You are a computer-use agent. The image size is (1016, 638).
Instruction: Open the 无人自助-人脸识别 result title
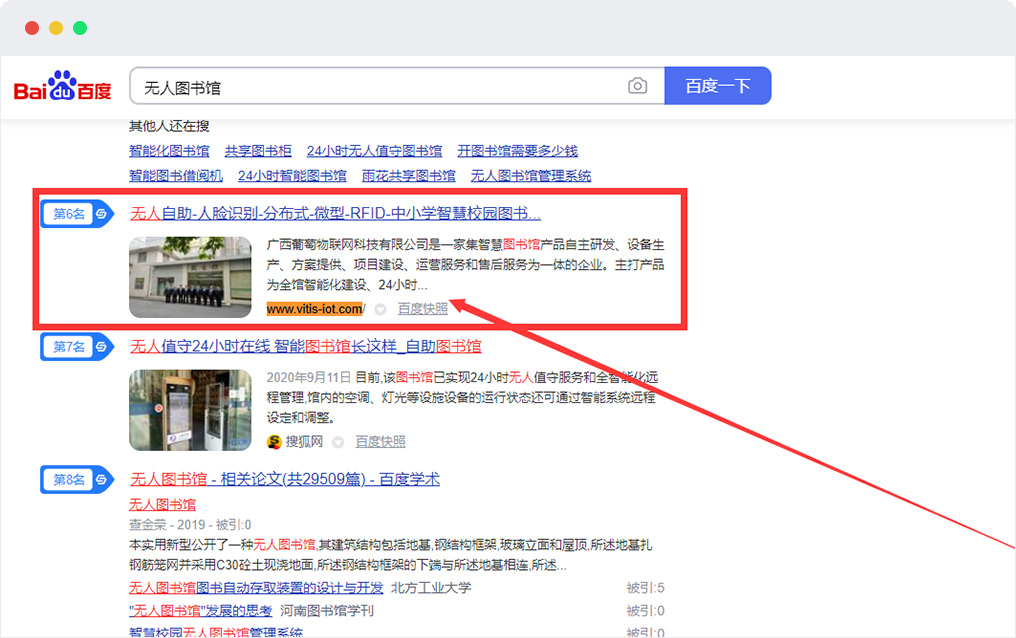[336, 213]
